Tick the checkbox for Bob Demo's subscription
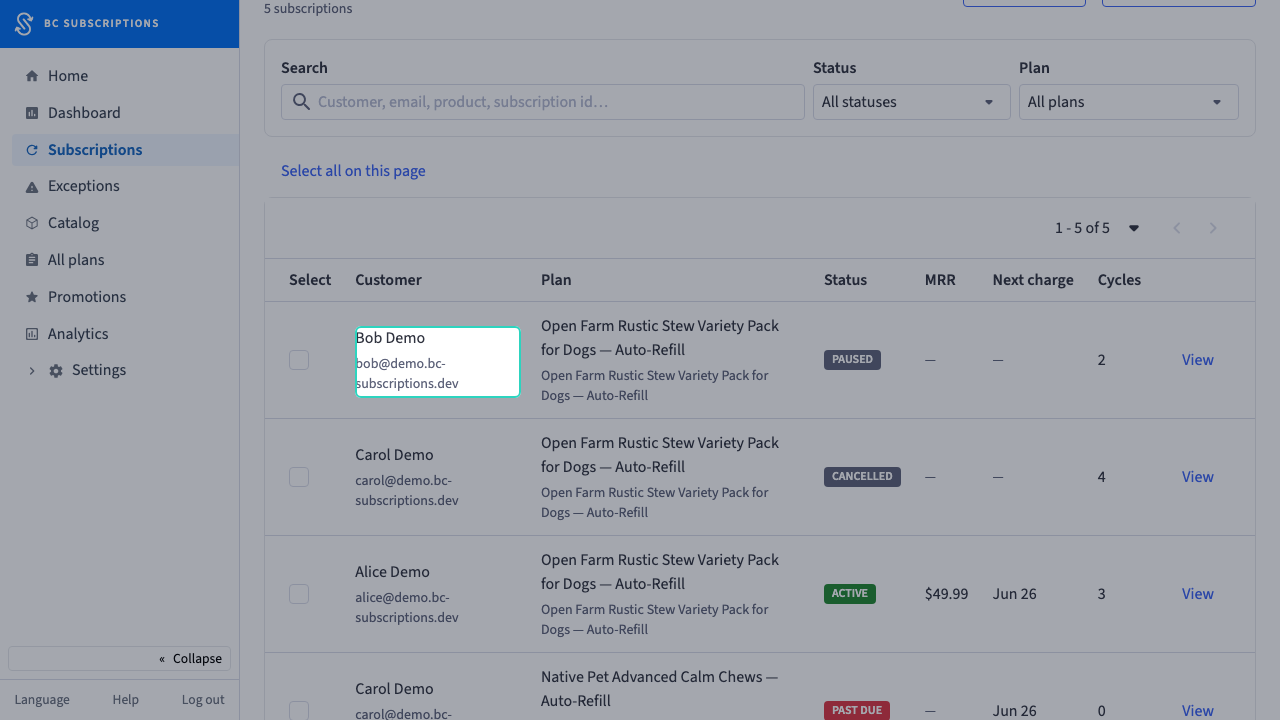Screen dimensions: 1280x720 (x=299, y=360)
